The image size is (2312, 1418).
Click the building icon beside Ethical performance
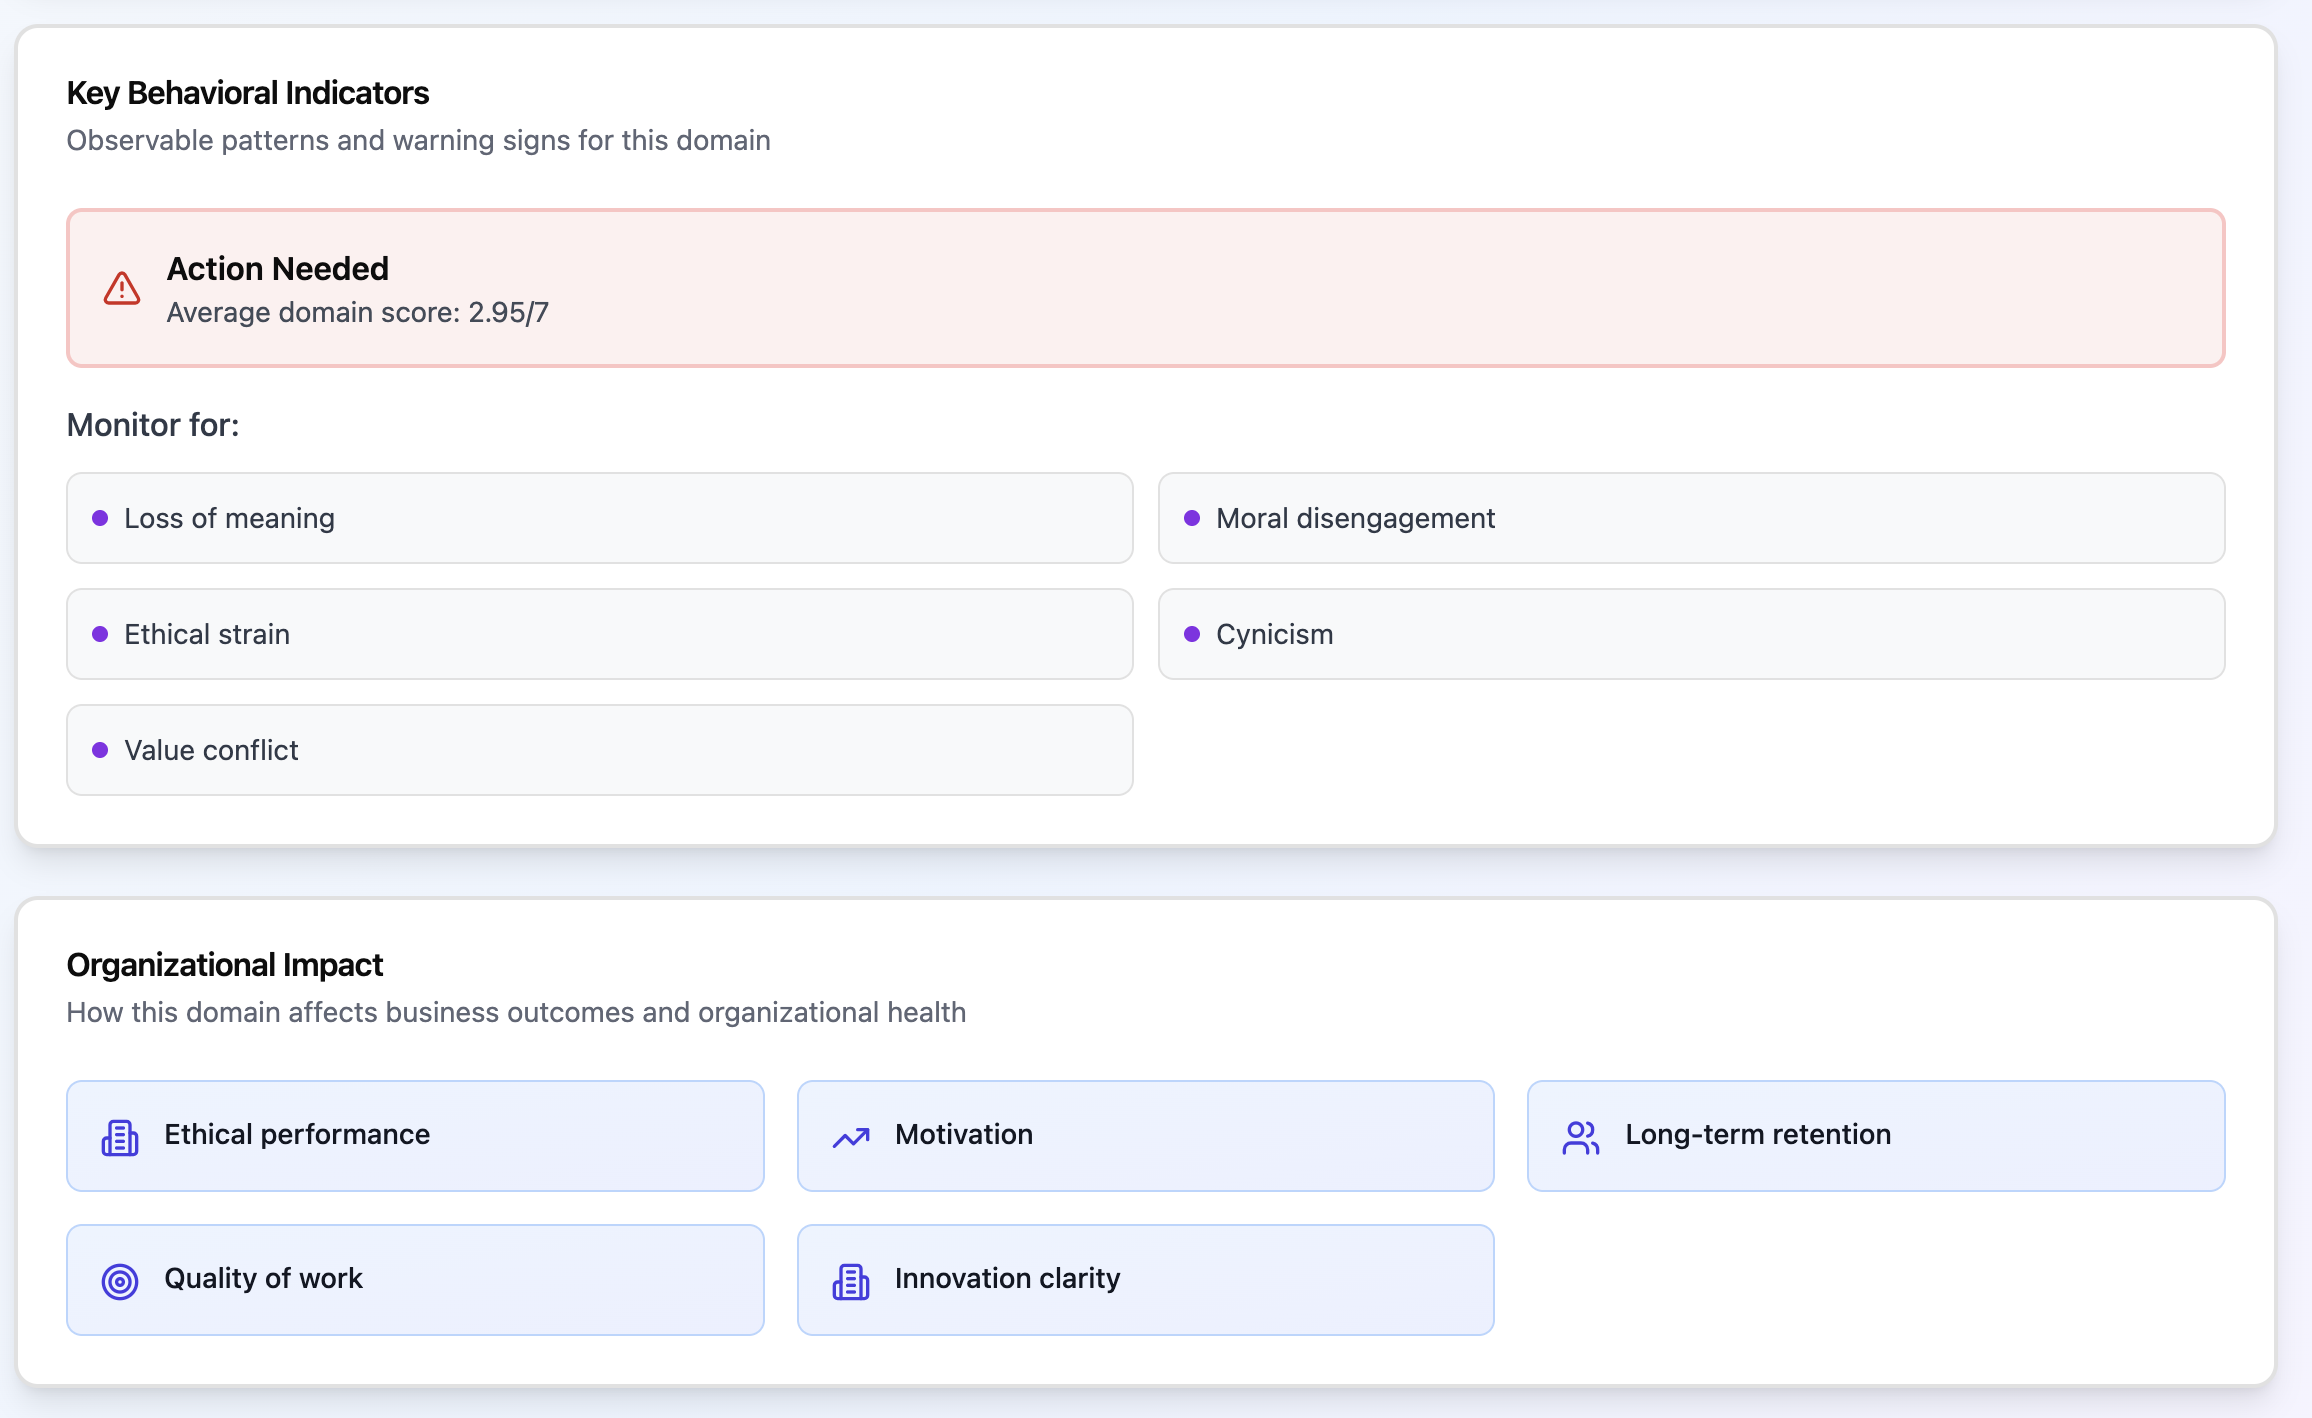click(x=120, y=1137)
